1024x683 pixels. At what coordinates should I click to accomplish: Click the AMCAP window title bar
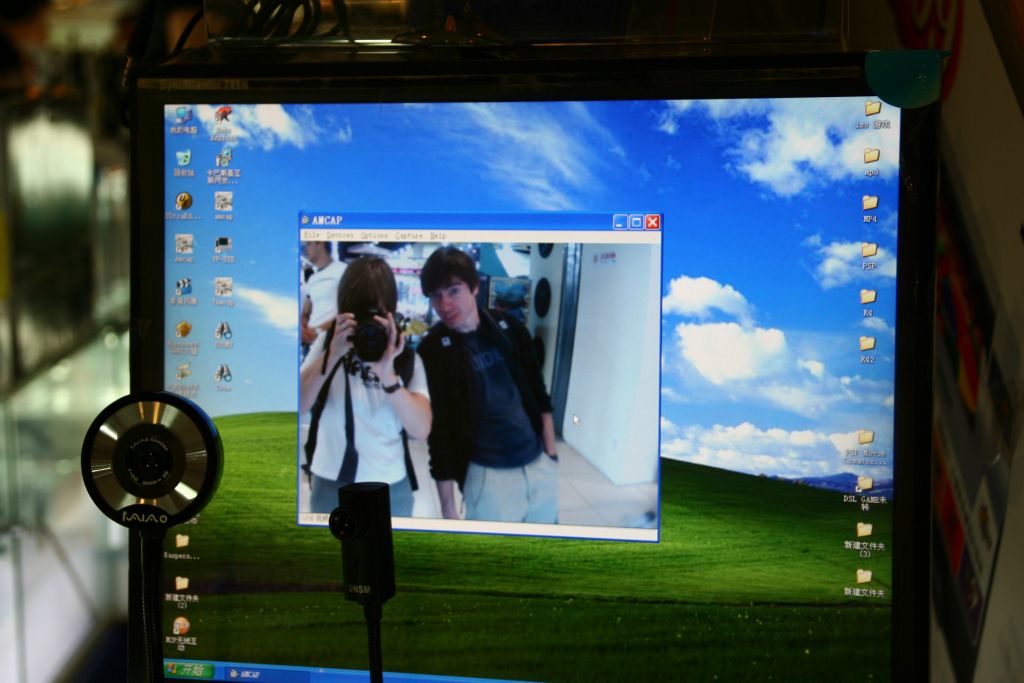pyautogui.click(x=480, y=221)
